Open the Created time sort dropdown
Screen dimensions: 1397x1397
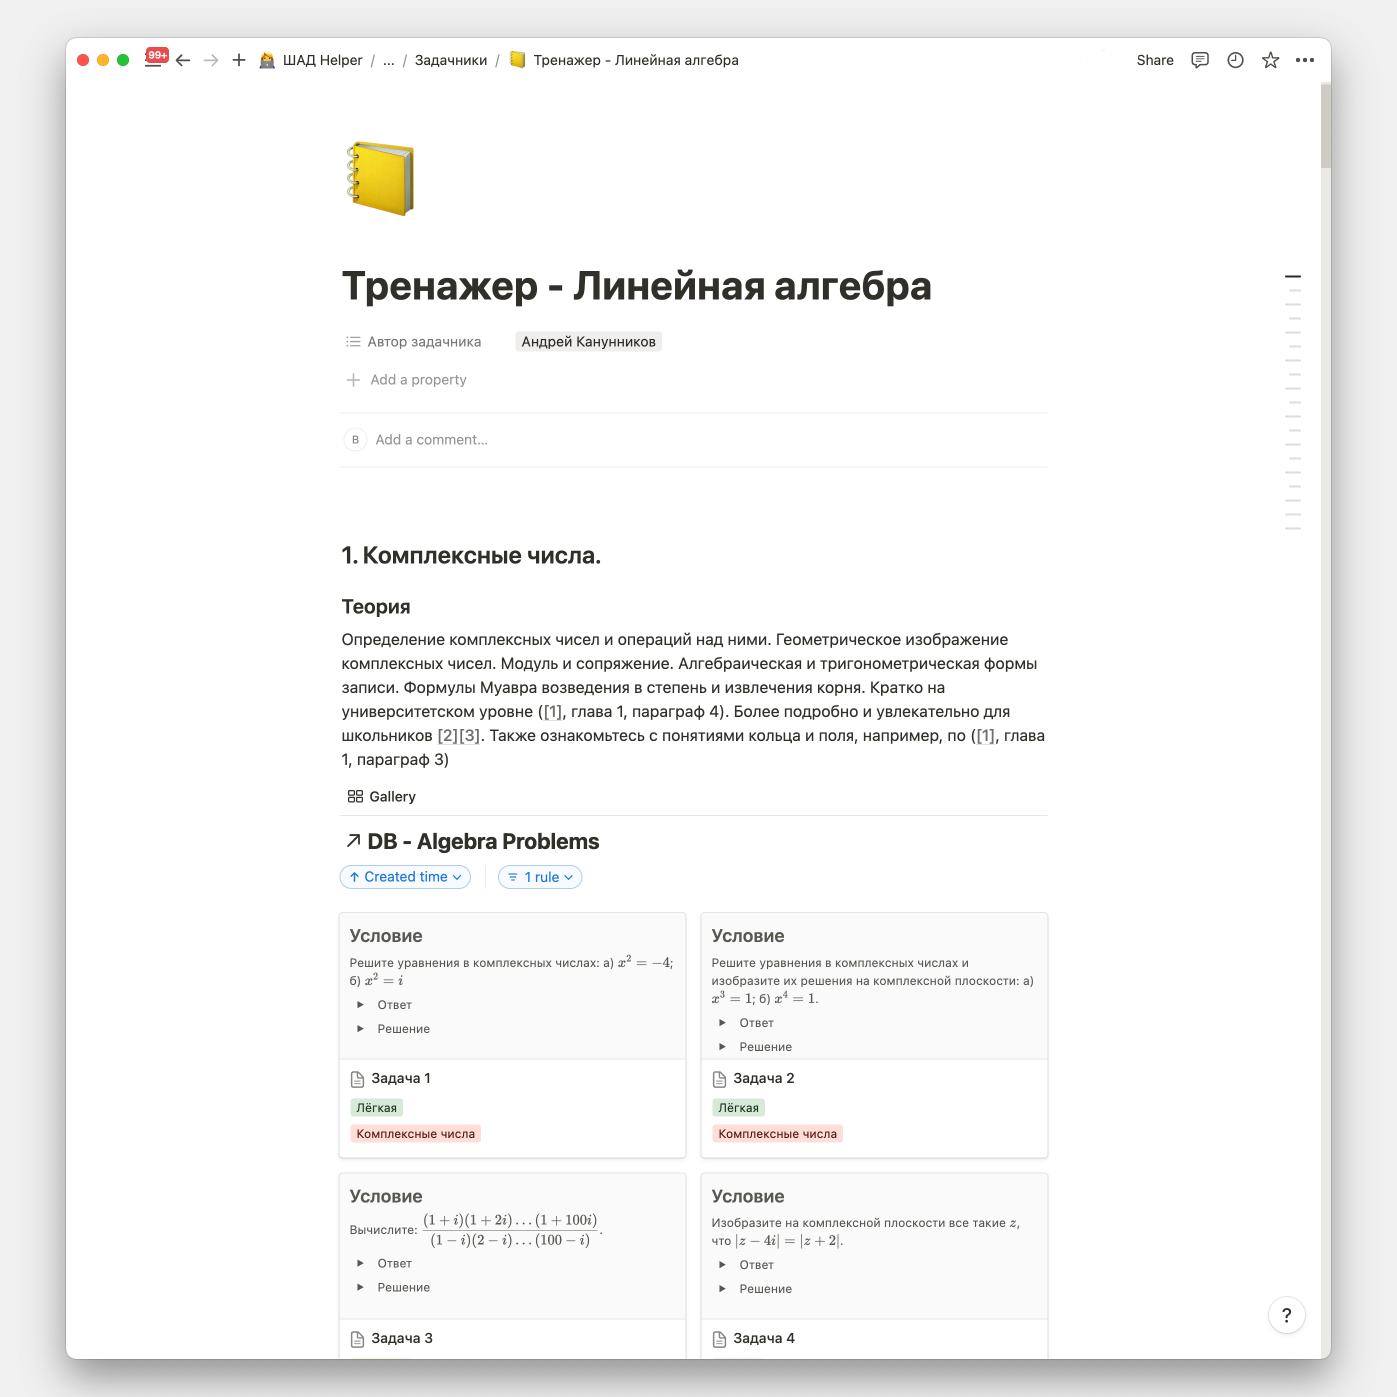click(x=405, y=877)
